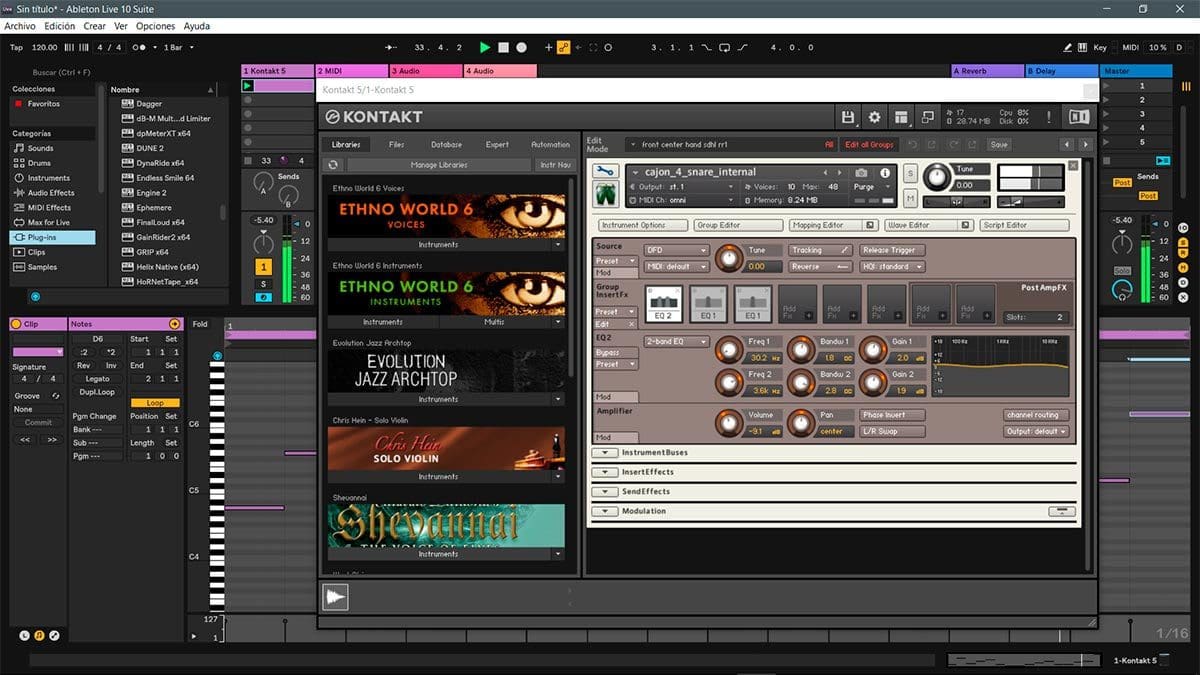1200x675 pixels.
Task: Open the MIDI: default dropdown
Action: tap(676, 267)
